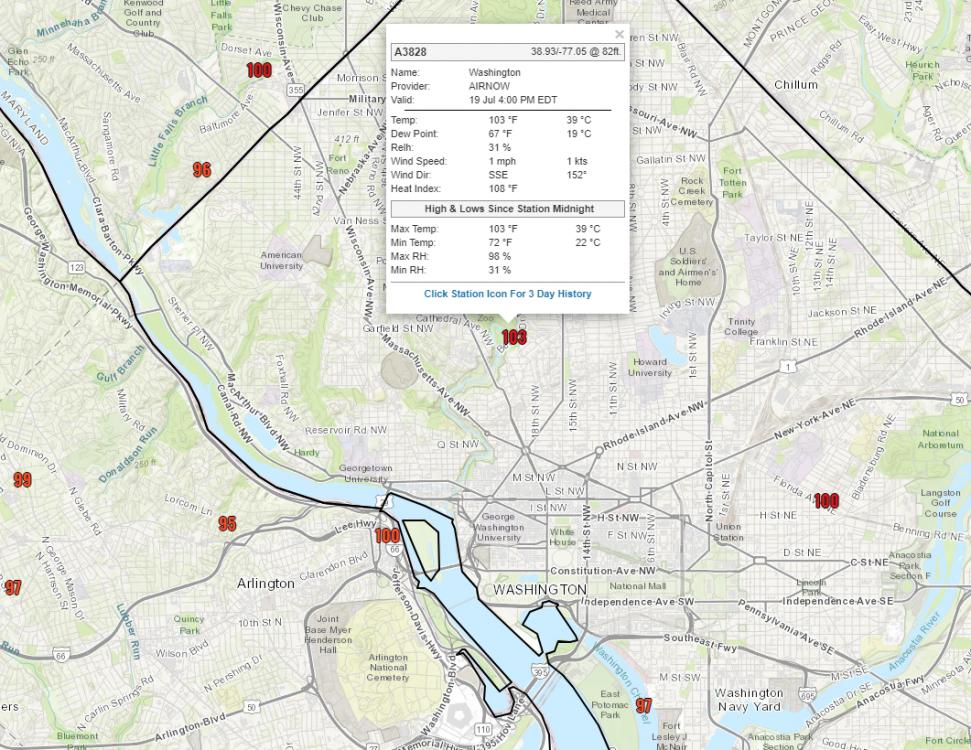The width and height of the screenshot is (971, 750).
Task: Click the High & Lows Since Station Midnight header
Action: point(507,208)
